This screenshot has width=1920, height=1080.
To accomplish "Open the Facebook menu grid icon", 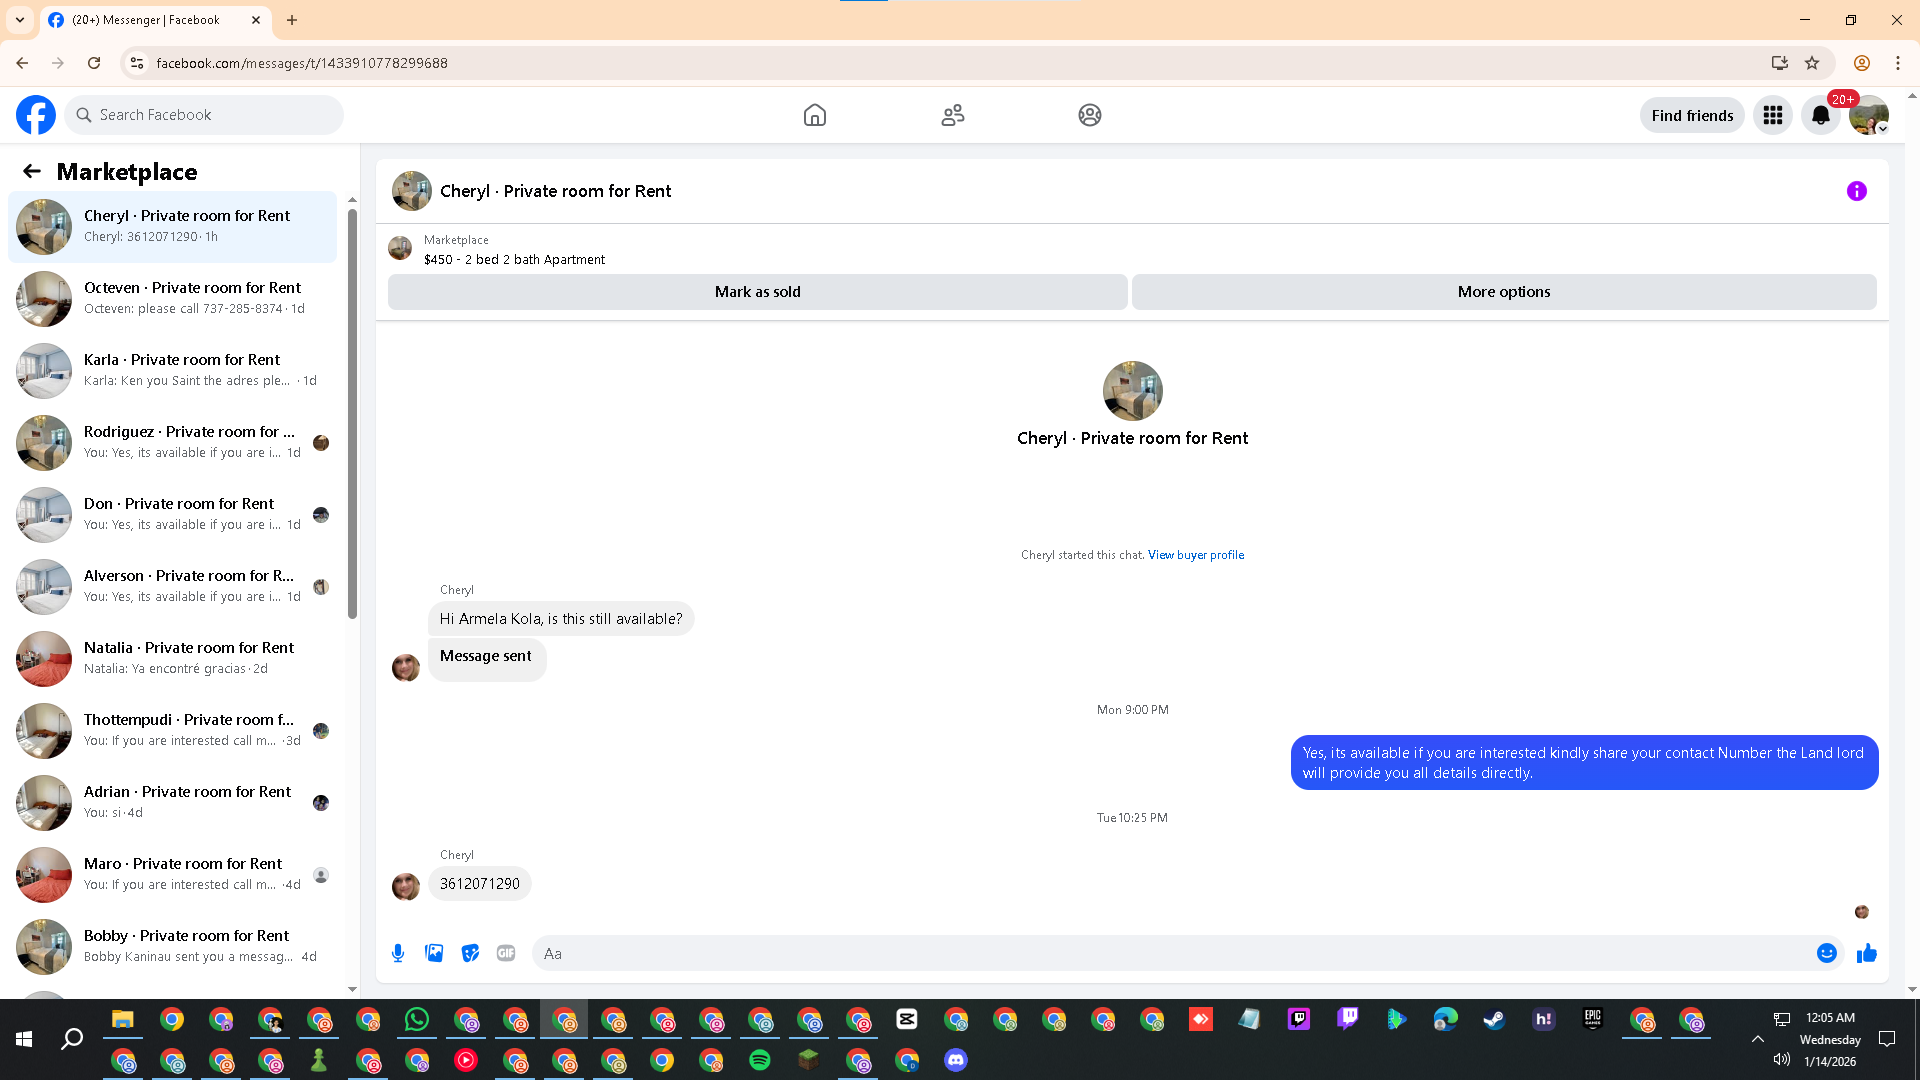I will (1772, 115).
